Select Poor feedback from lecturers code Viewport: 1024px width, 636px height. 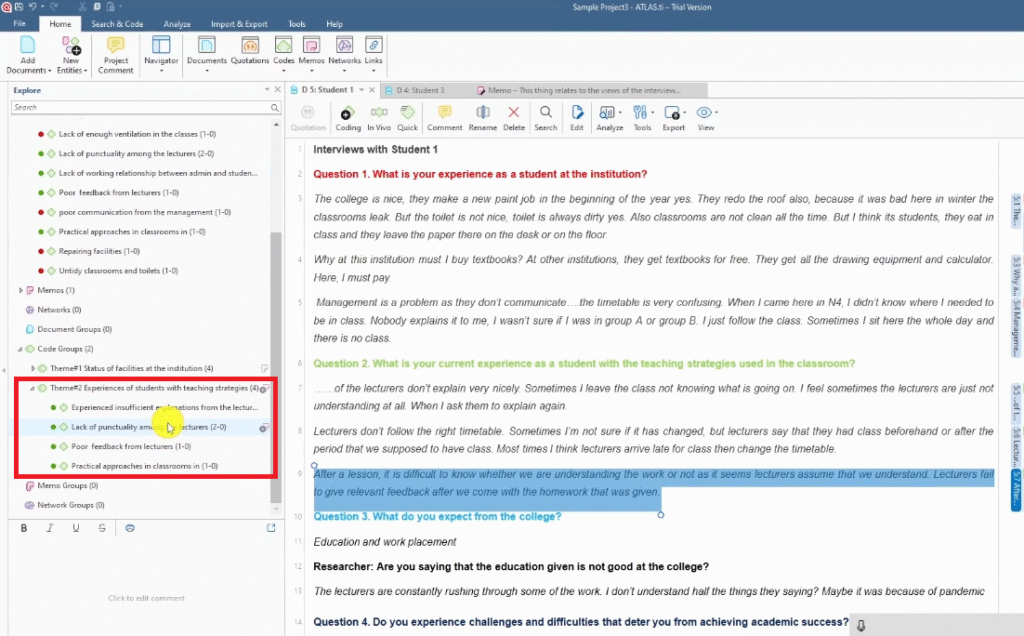125,446
